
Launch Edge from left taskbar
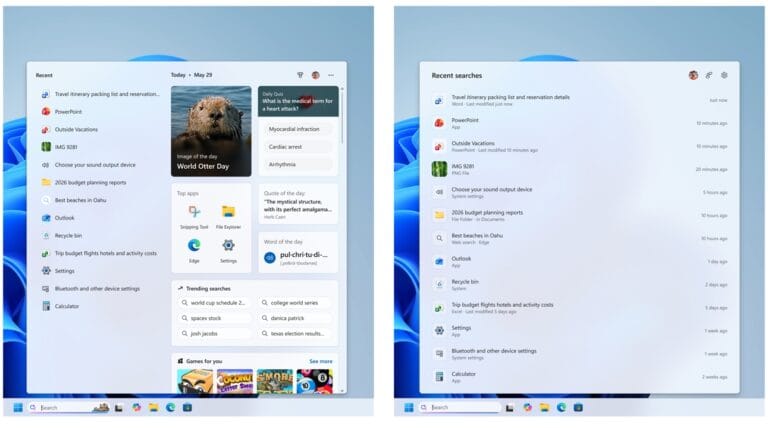170,407
